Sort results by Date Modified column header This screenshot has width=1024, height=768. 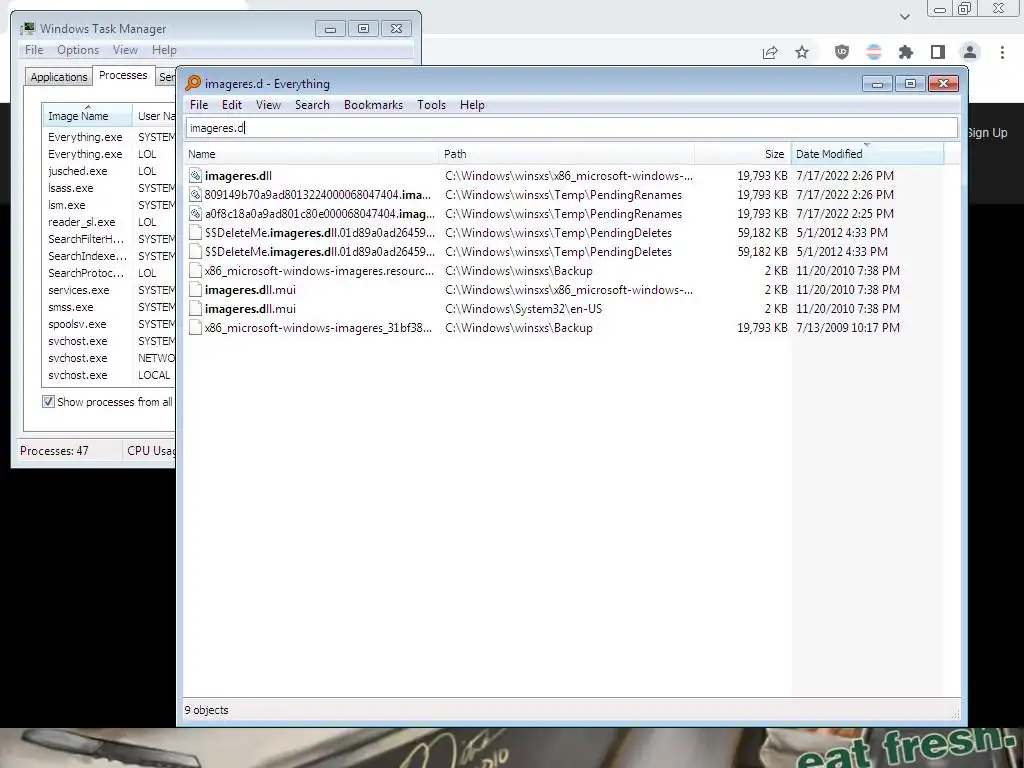point(867,154)
